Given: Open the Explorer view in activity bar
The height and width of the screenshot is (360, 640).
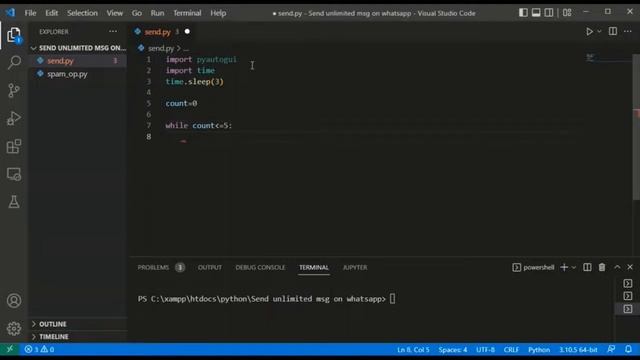Looking at the screenshot, I should coord(14,35).
